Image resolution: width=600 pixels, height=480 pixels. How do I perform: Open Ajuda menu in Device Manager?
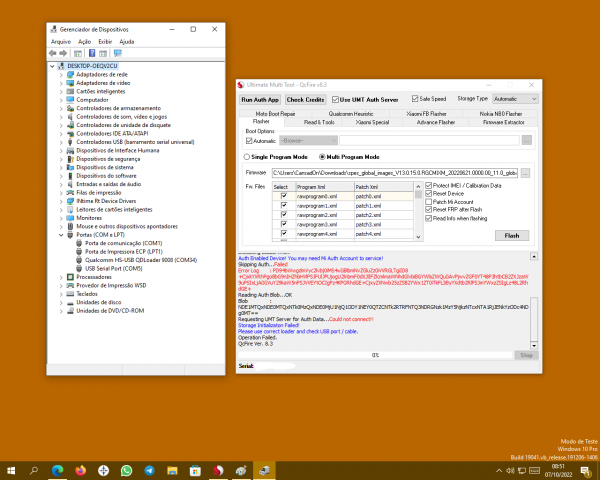127,42
